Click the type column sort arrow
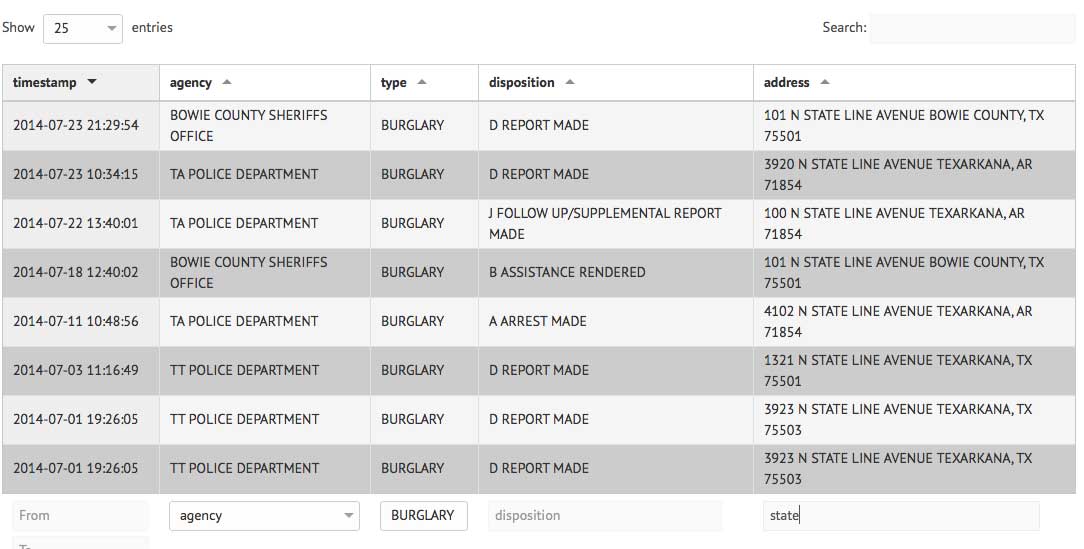 click(x=422, y=82)
